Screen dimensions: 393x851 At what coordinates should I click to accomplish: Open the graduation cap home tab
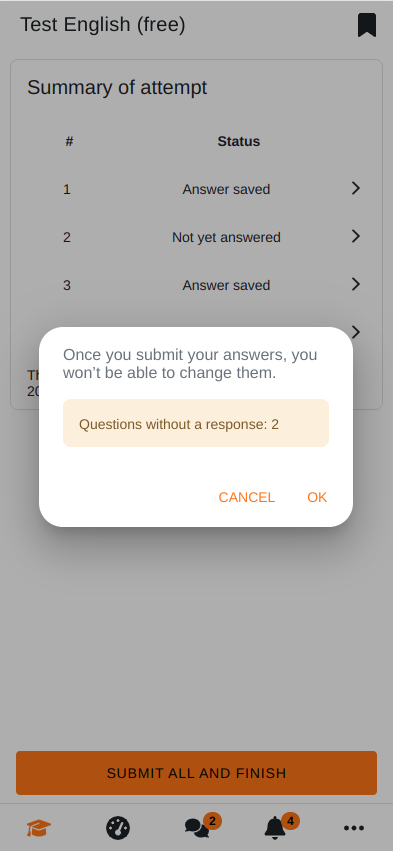(x=39, y=828)
